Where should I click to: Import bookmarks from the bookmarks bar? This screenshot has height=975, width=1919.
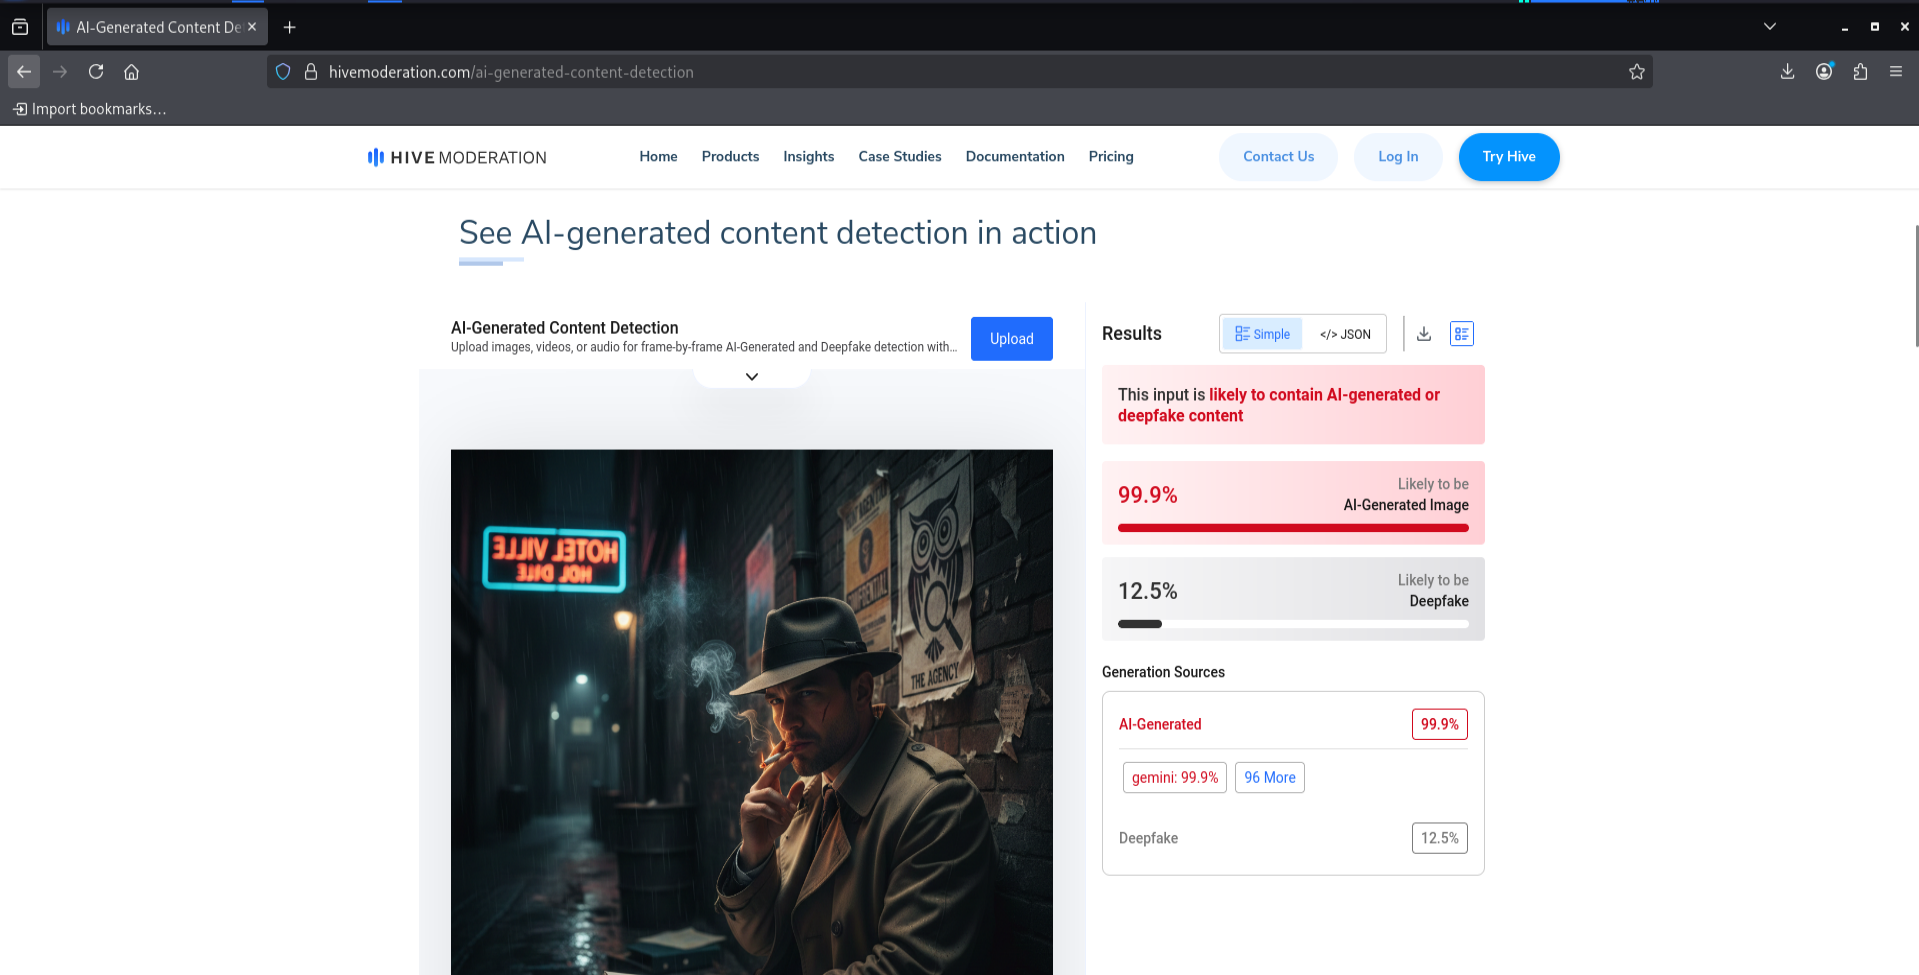(x=90, y=109)
